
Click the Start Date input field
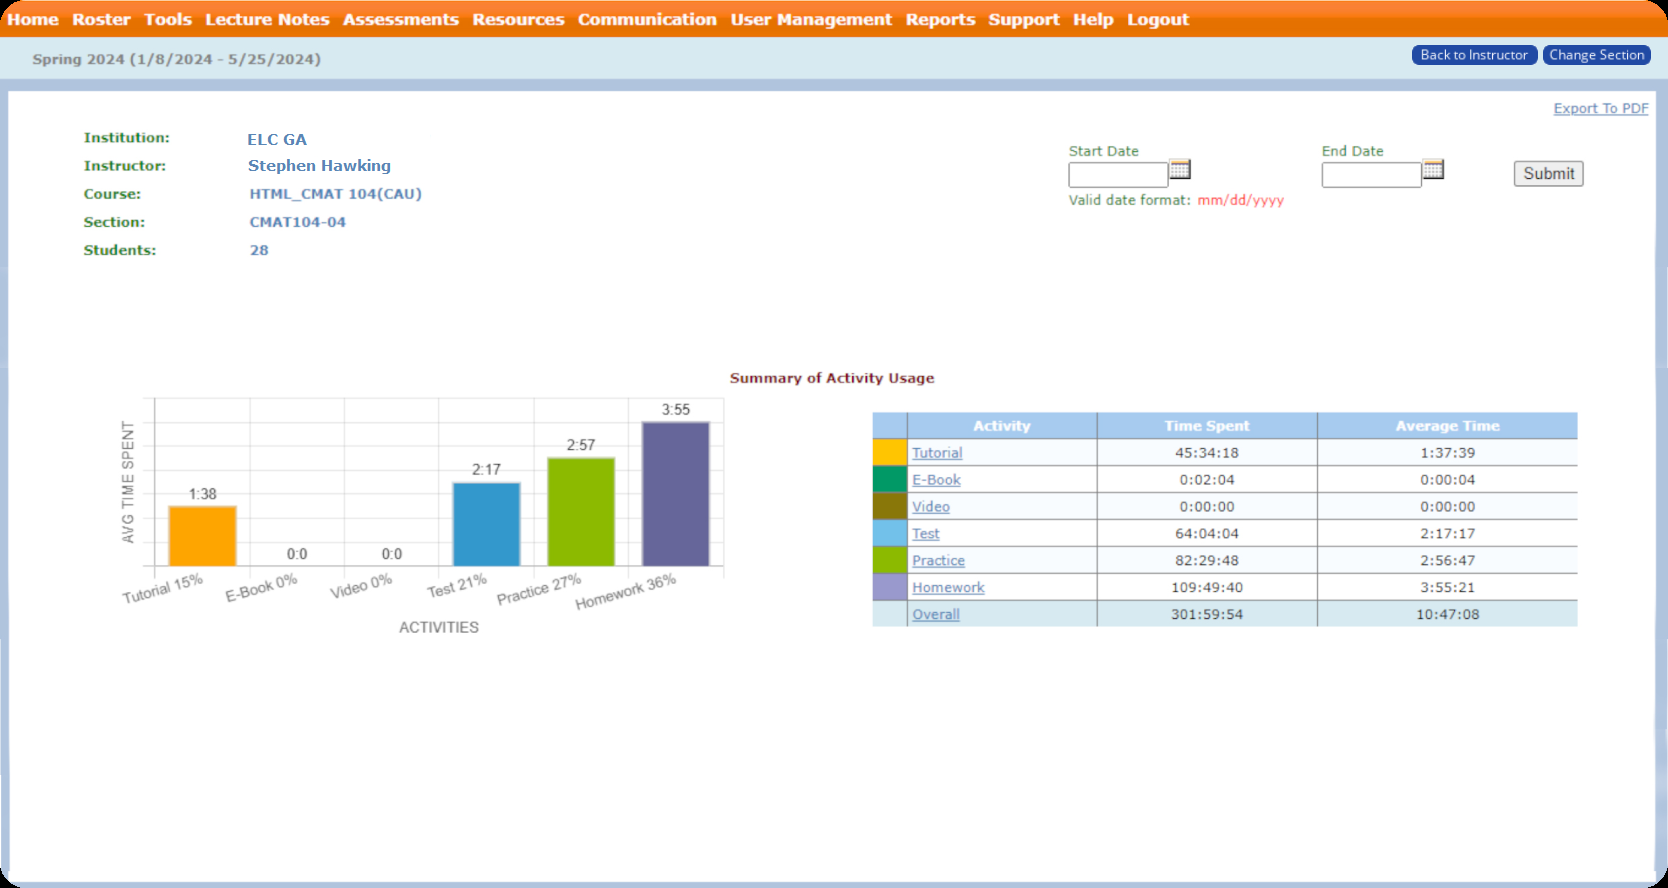coord(1118,175)
